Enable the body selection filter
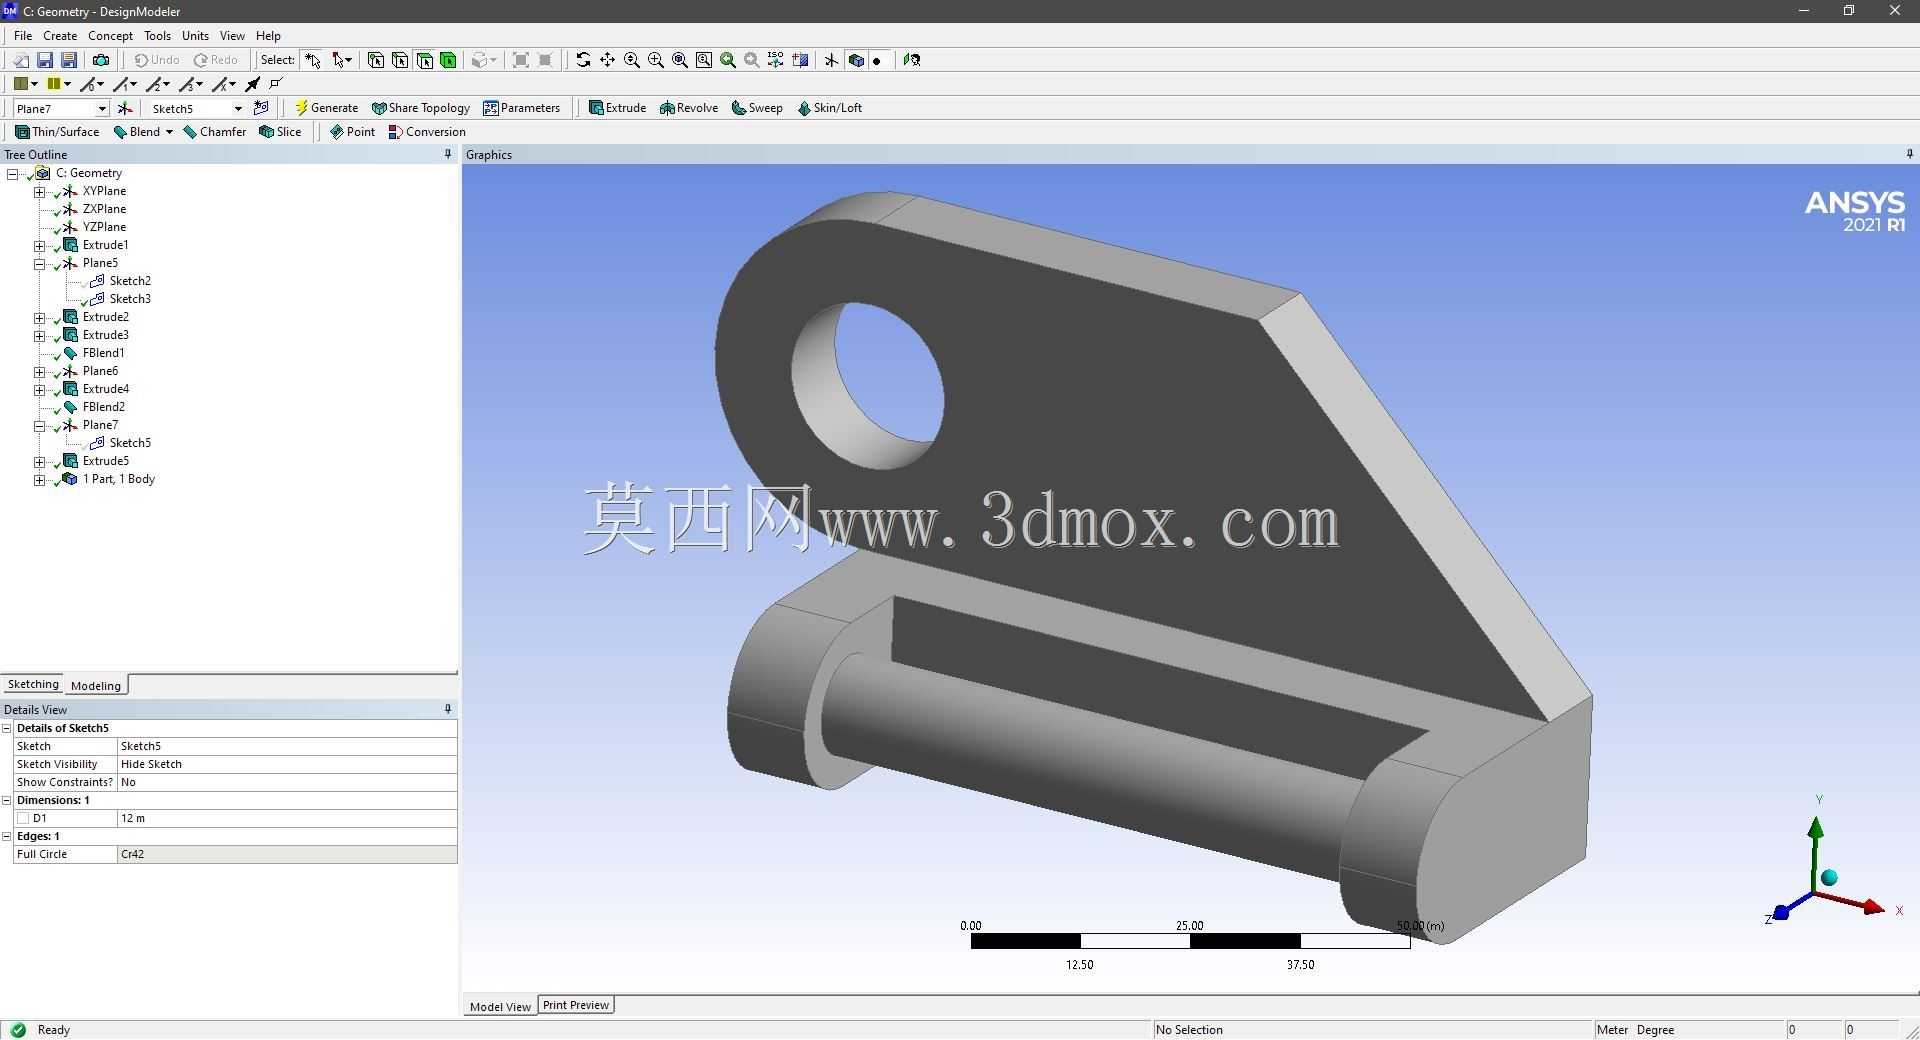Screen dimensions: 1920x1040 (449, 60)
